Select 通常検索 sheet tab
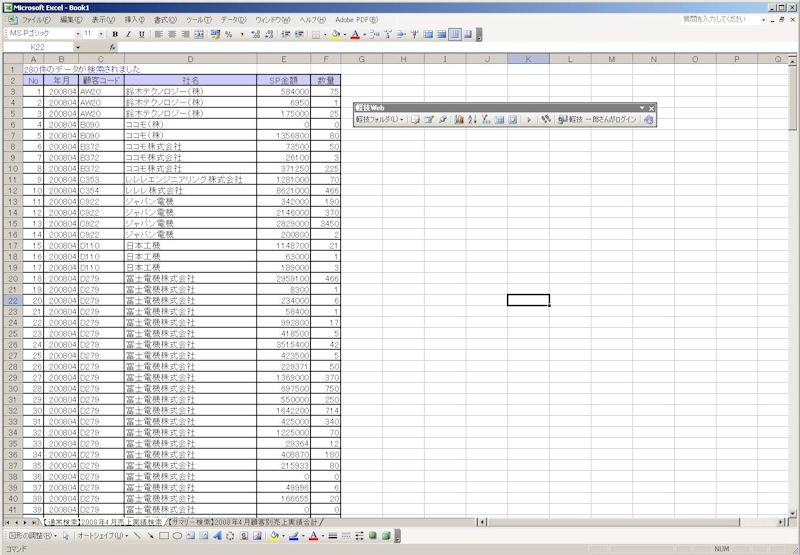 (102, 522)
